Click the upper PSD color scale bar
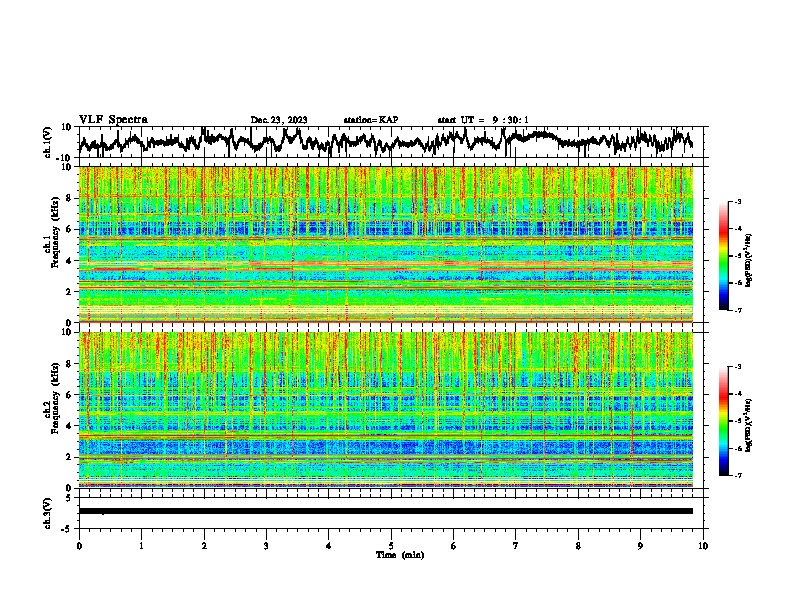This screenshot has height=612, width=792. coord(723,256)
